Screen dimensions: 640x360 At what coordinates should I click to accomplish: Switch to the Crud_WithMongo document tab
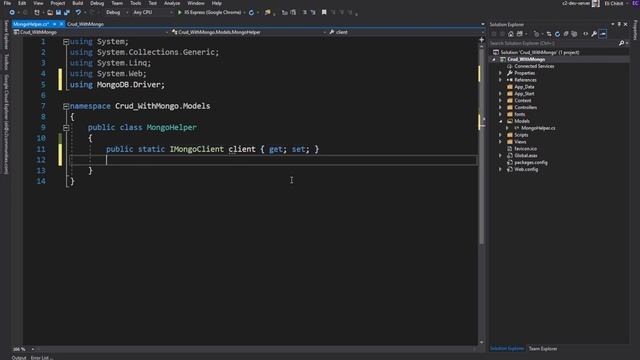tap(85, 24)
